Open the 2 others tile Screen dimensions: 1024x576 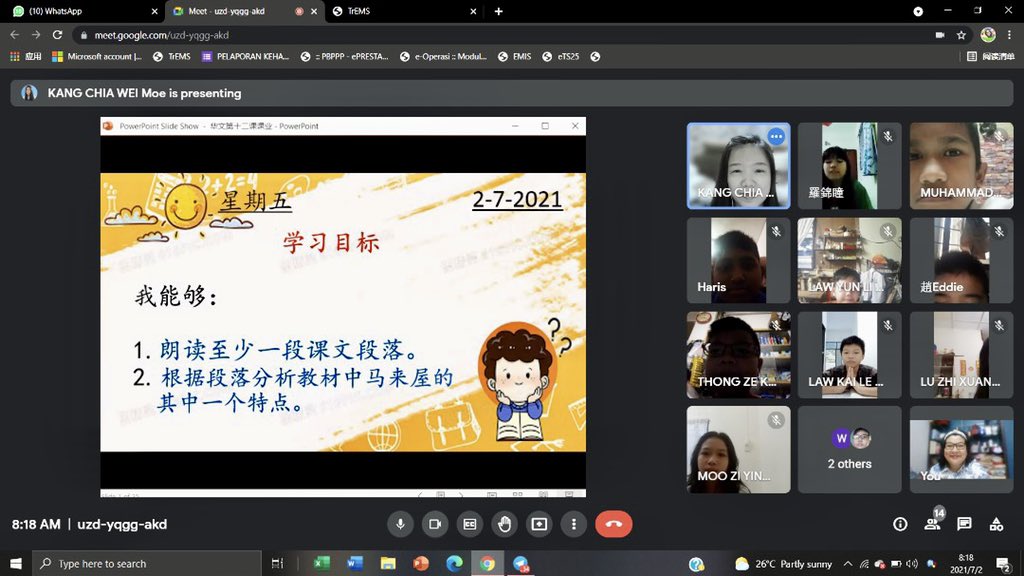pyautogui.click(x=850, y=449)
